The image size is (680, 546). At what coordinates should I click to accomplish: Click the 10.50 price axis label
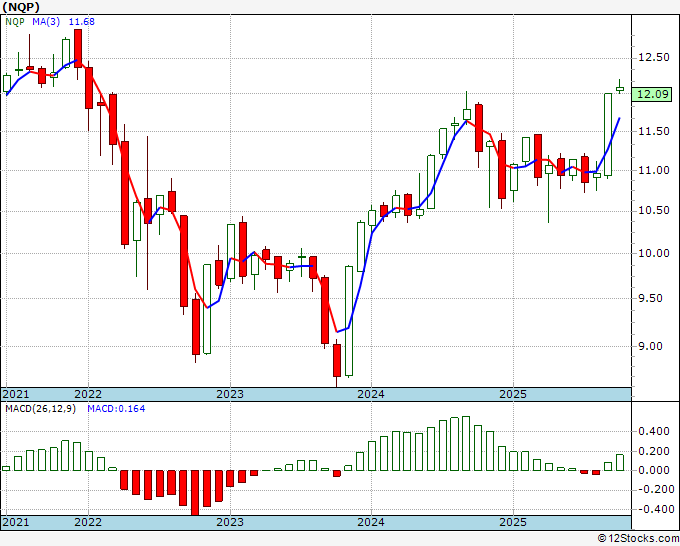pos(654,211)
